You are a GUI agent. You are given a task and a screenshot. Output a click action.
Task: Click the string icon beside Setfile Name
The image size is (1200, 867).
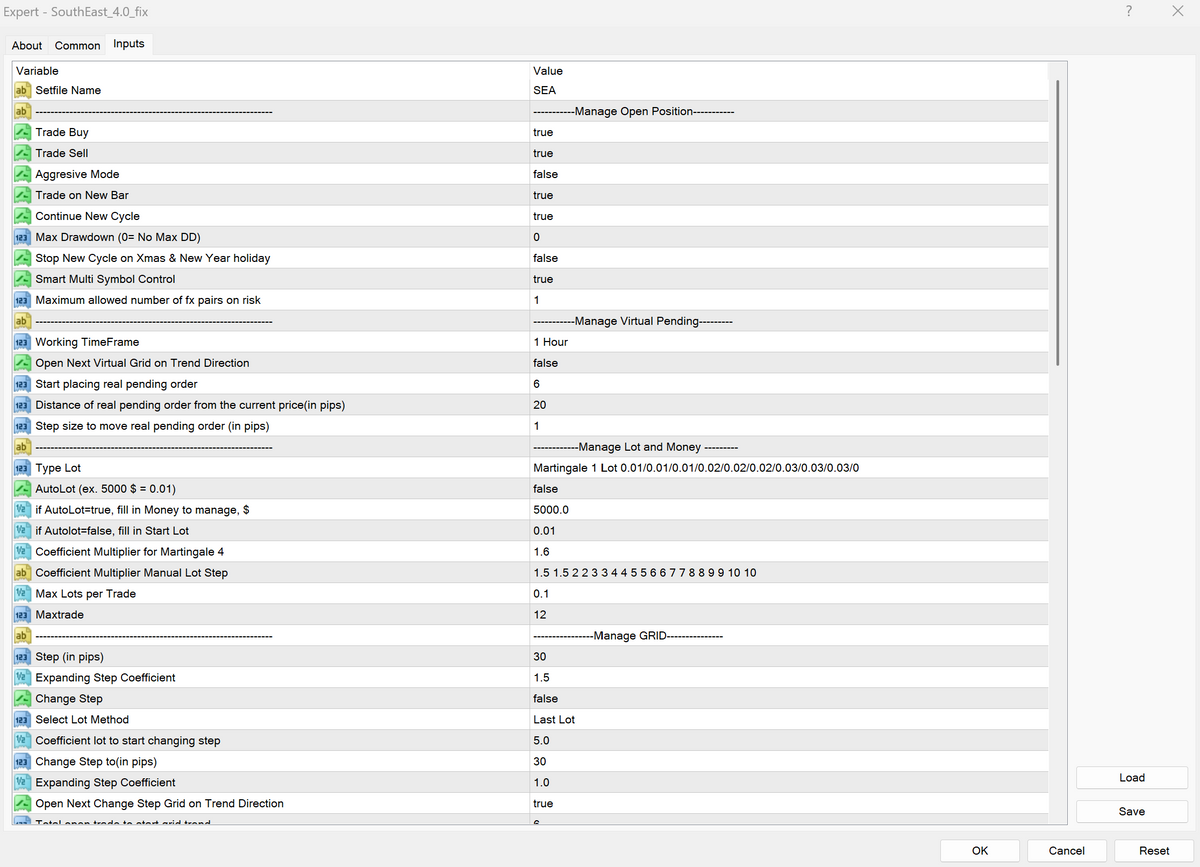pos(21,90)
